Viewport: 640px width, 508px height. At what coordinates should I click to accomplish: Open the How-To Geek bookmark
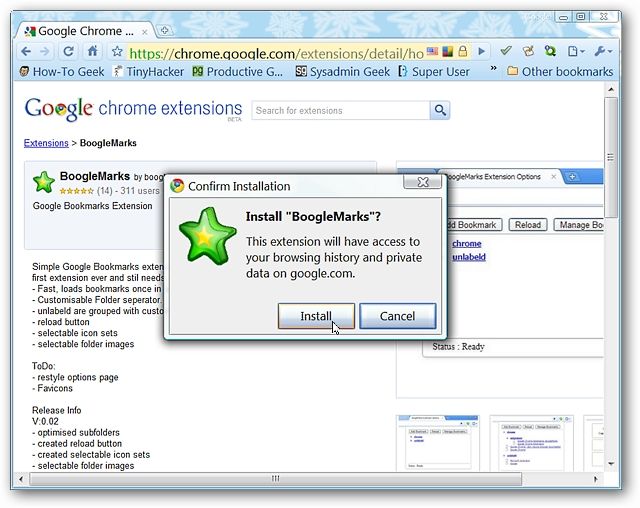(62, 72)
